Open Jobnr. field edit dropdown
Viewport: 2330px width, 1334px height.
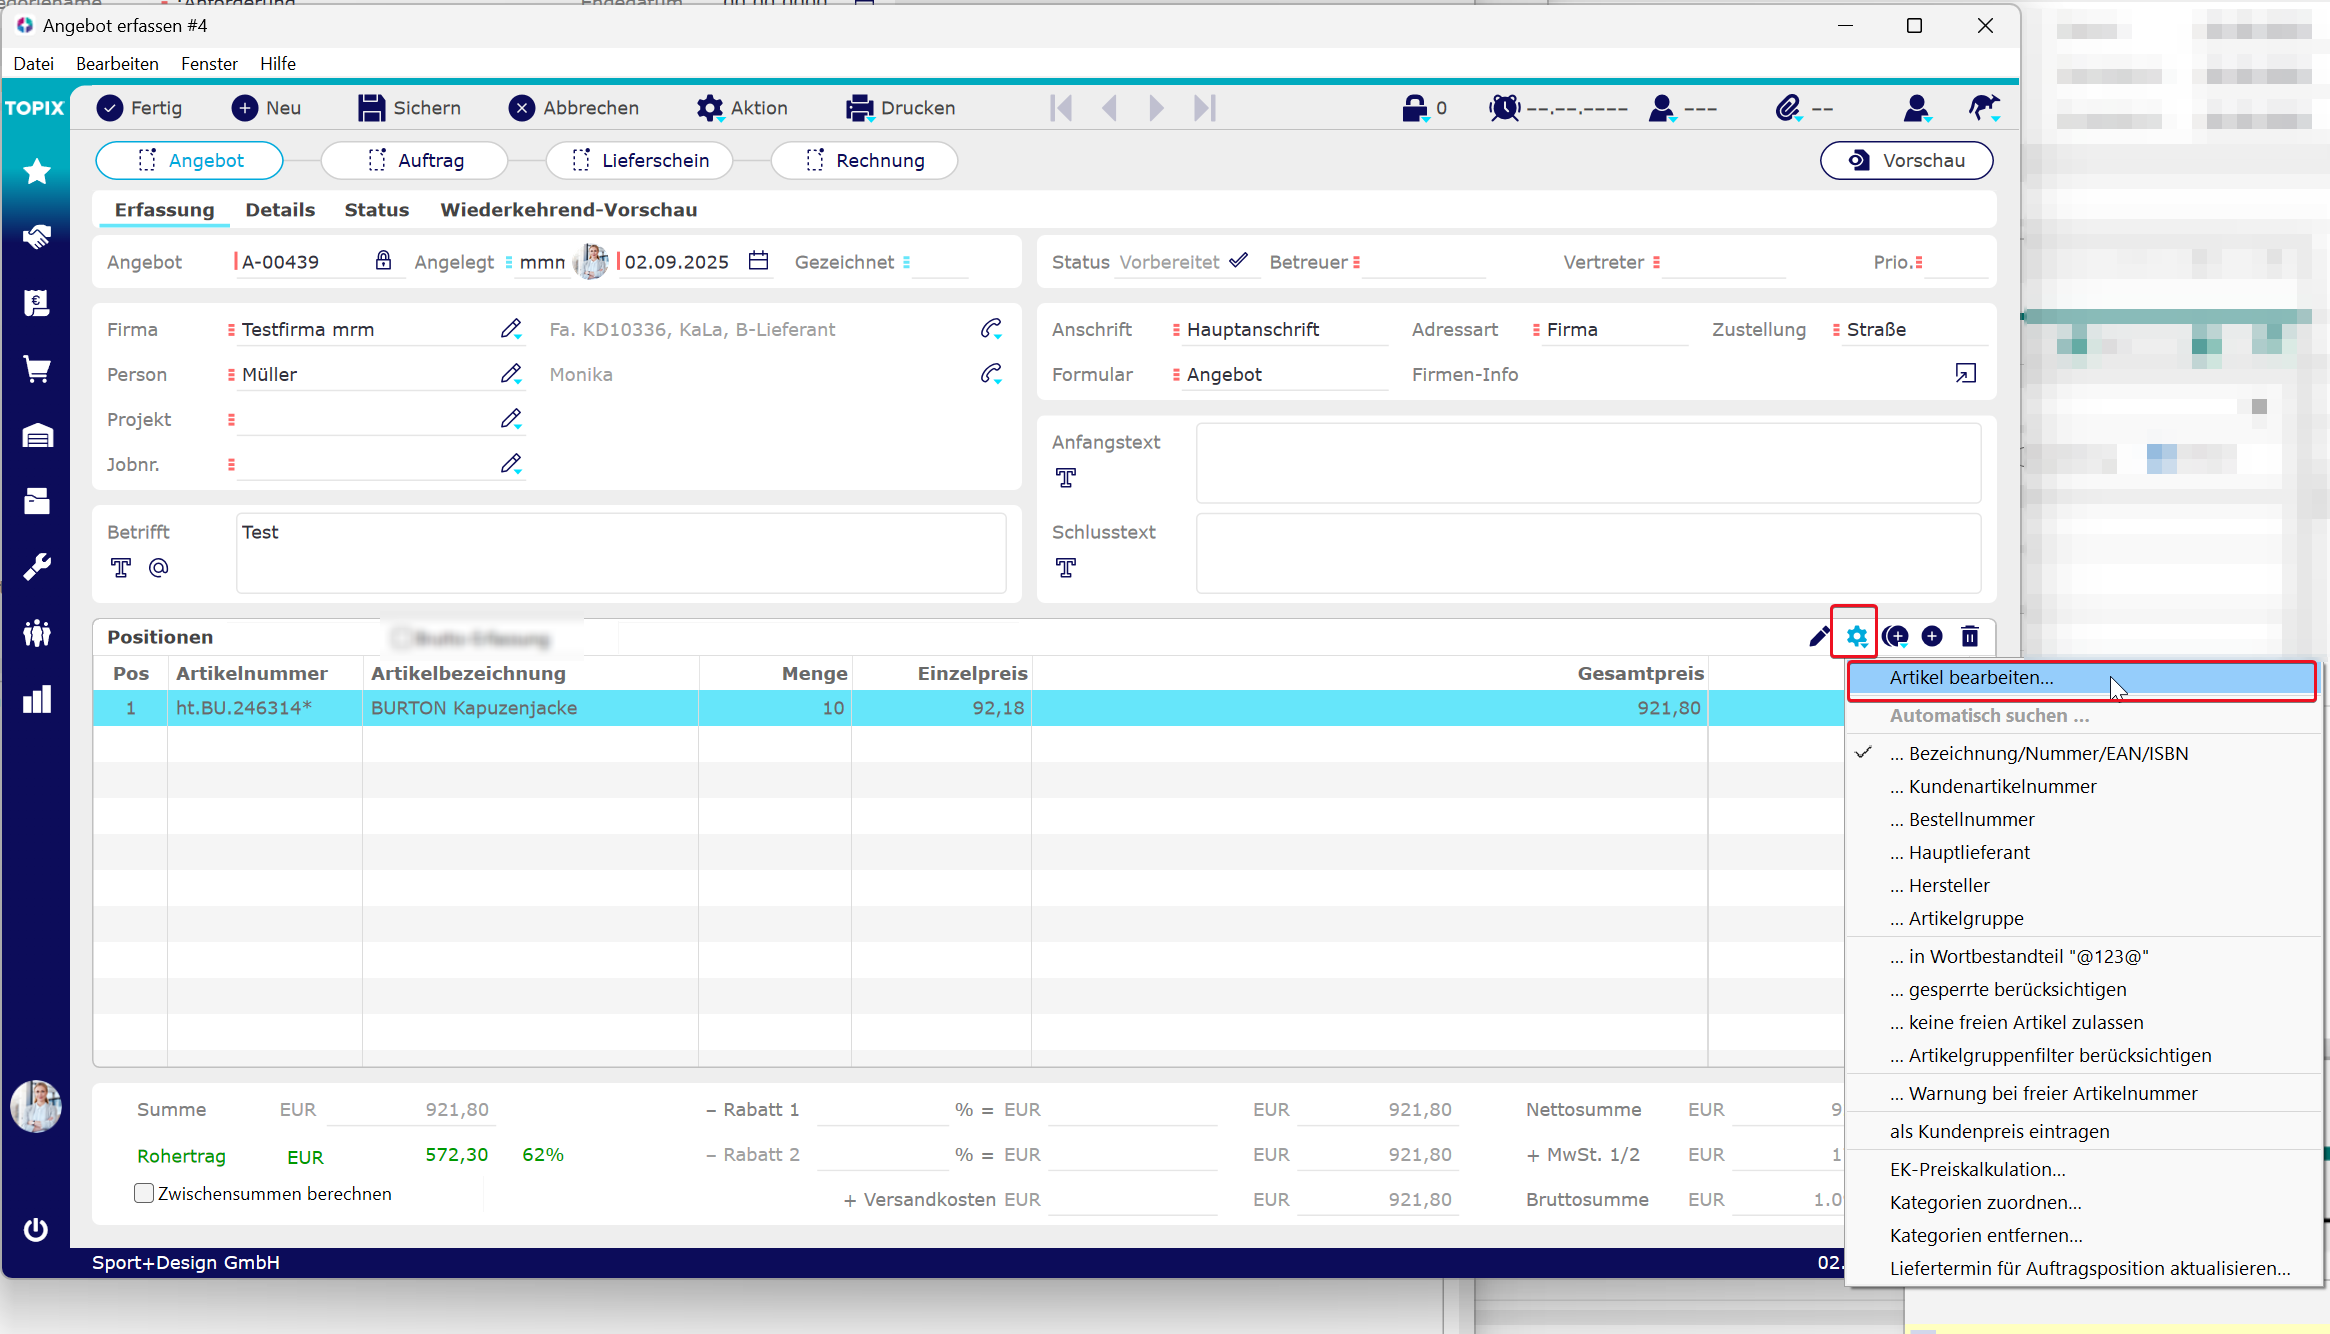tap(511, 464)
